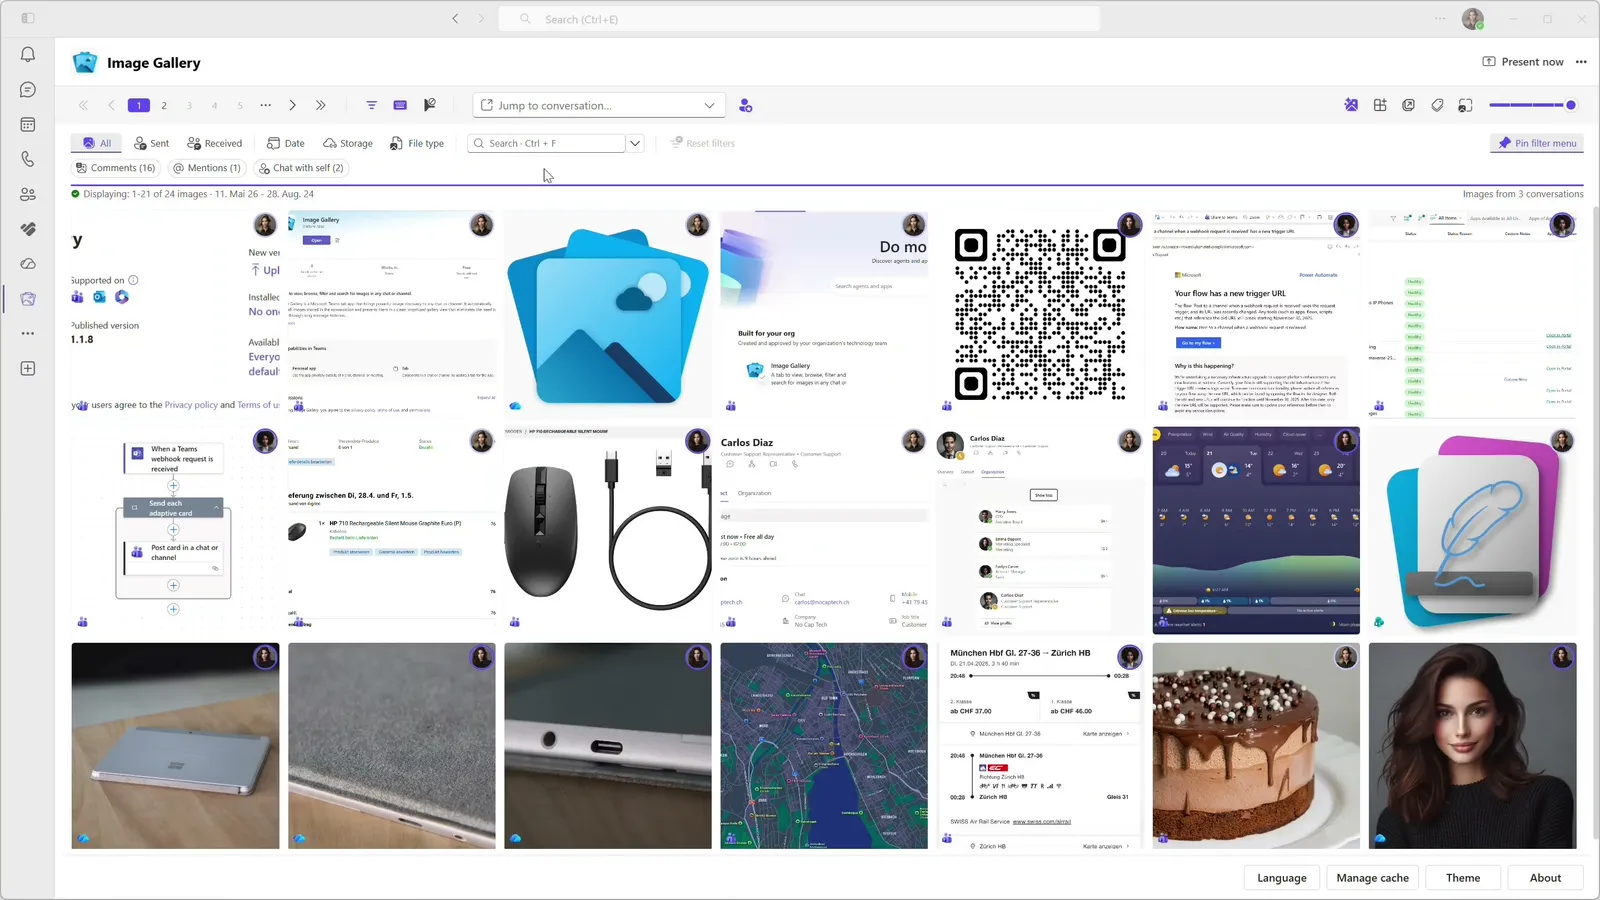Expand the search options dropdown arrow

(635, 143)
